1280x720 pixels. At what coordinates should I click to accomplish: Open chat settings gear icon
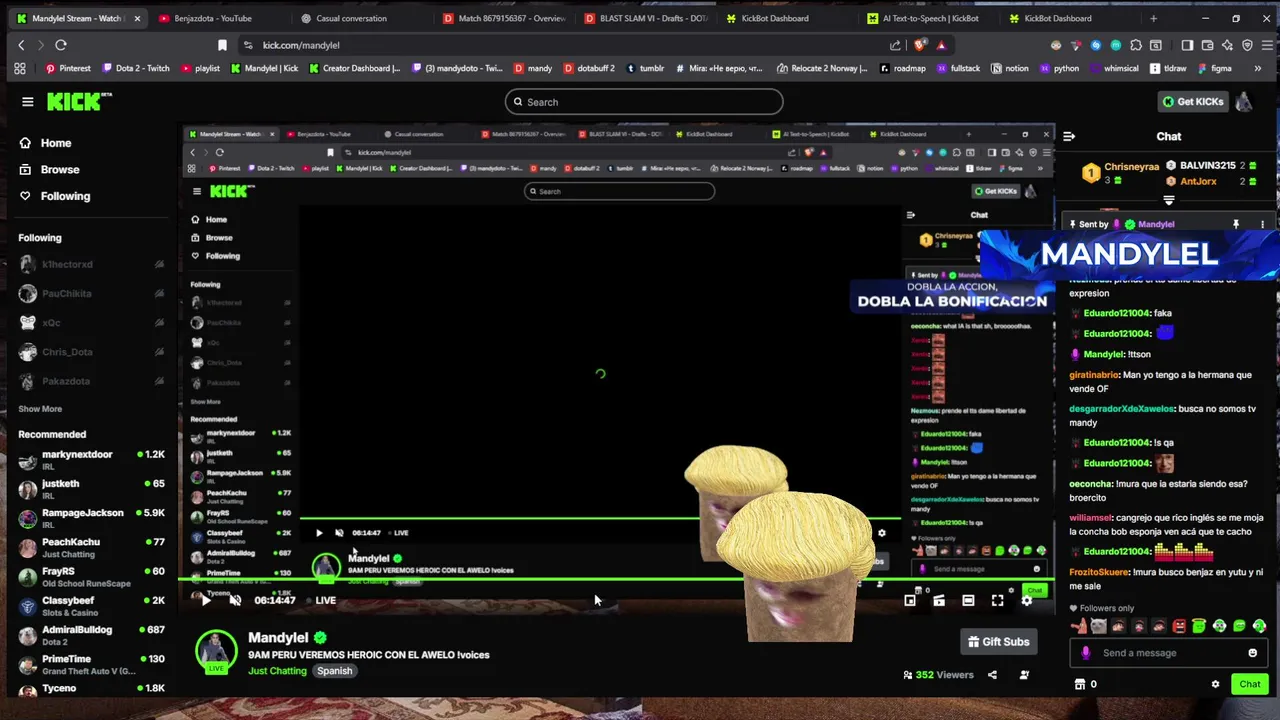[x=1216, y=684]
